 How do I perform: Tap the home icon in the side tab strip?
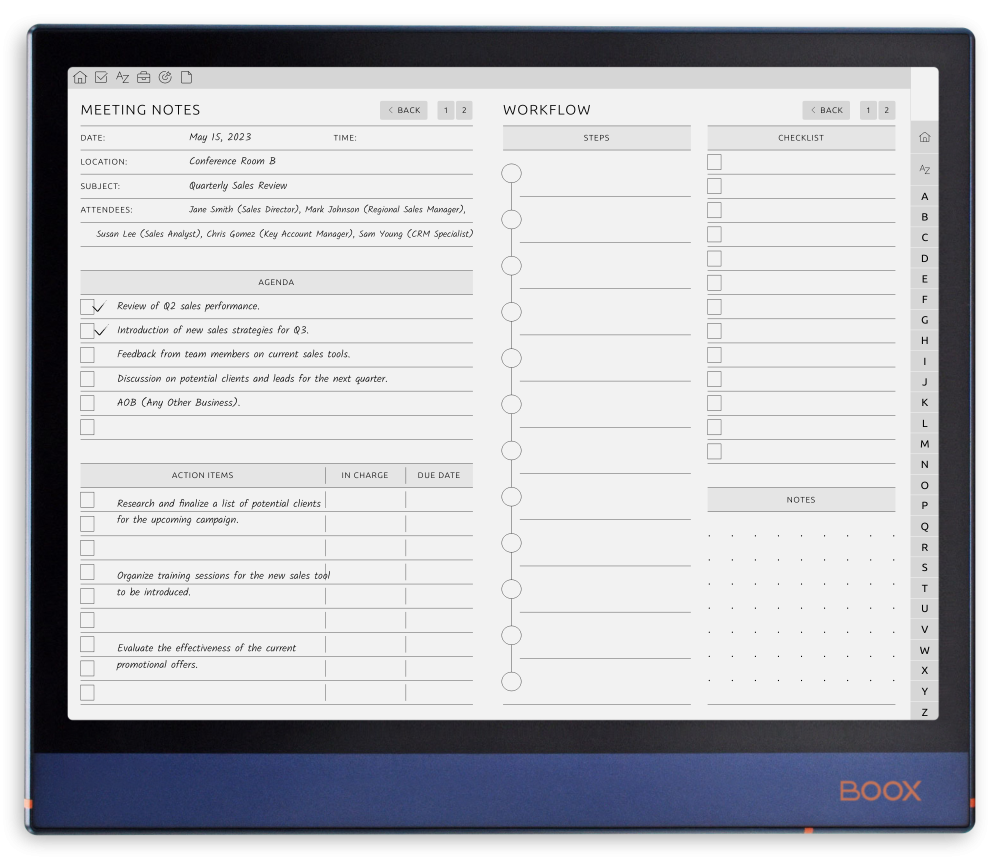pos(925,137)
